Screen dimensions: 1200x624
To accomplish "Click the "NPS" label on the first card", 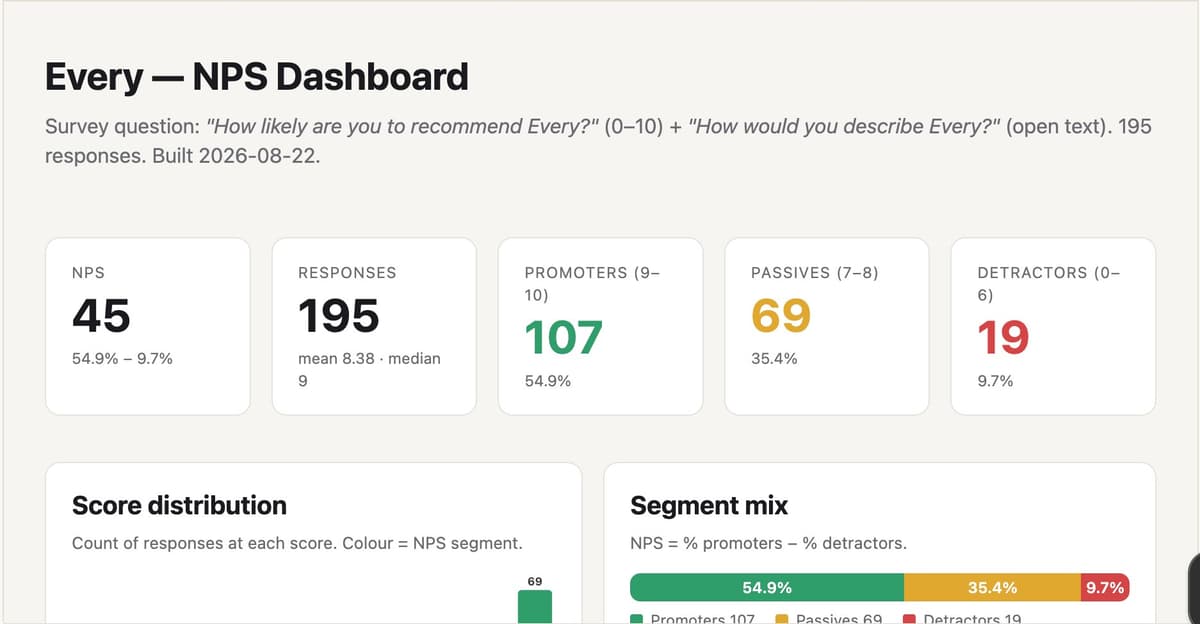I will pyautogui.click(x=88, y=272).
